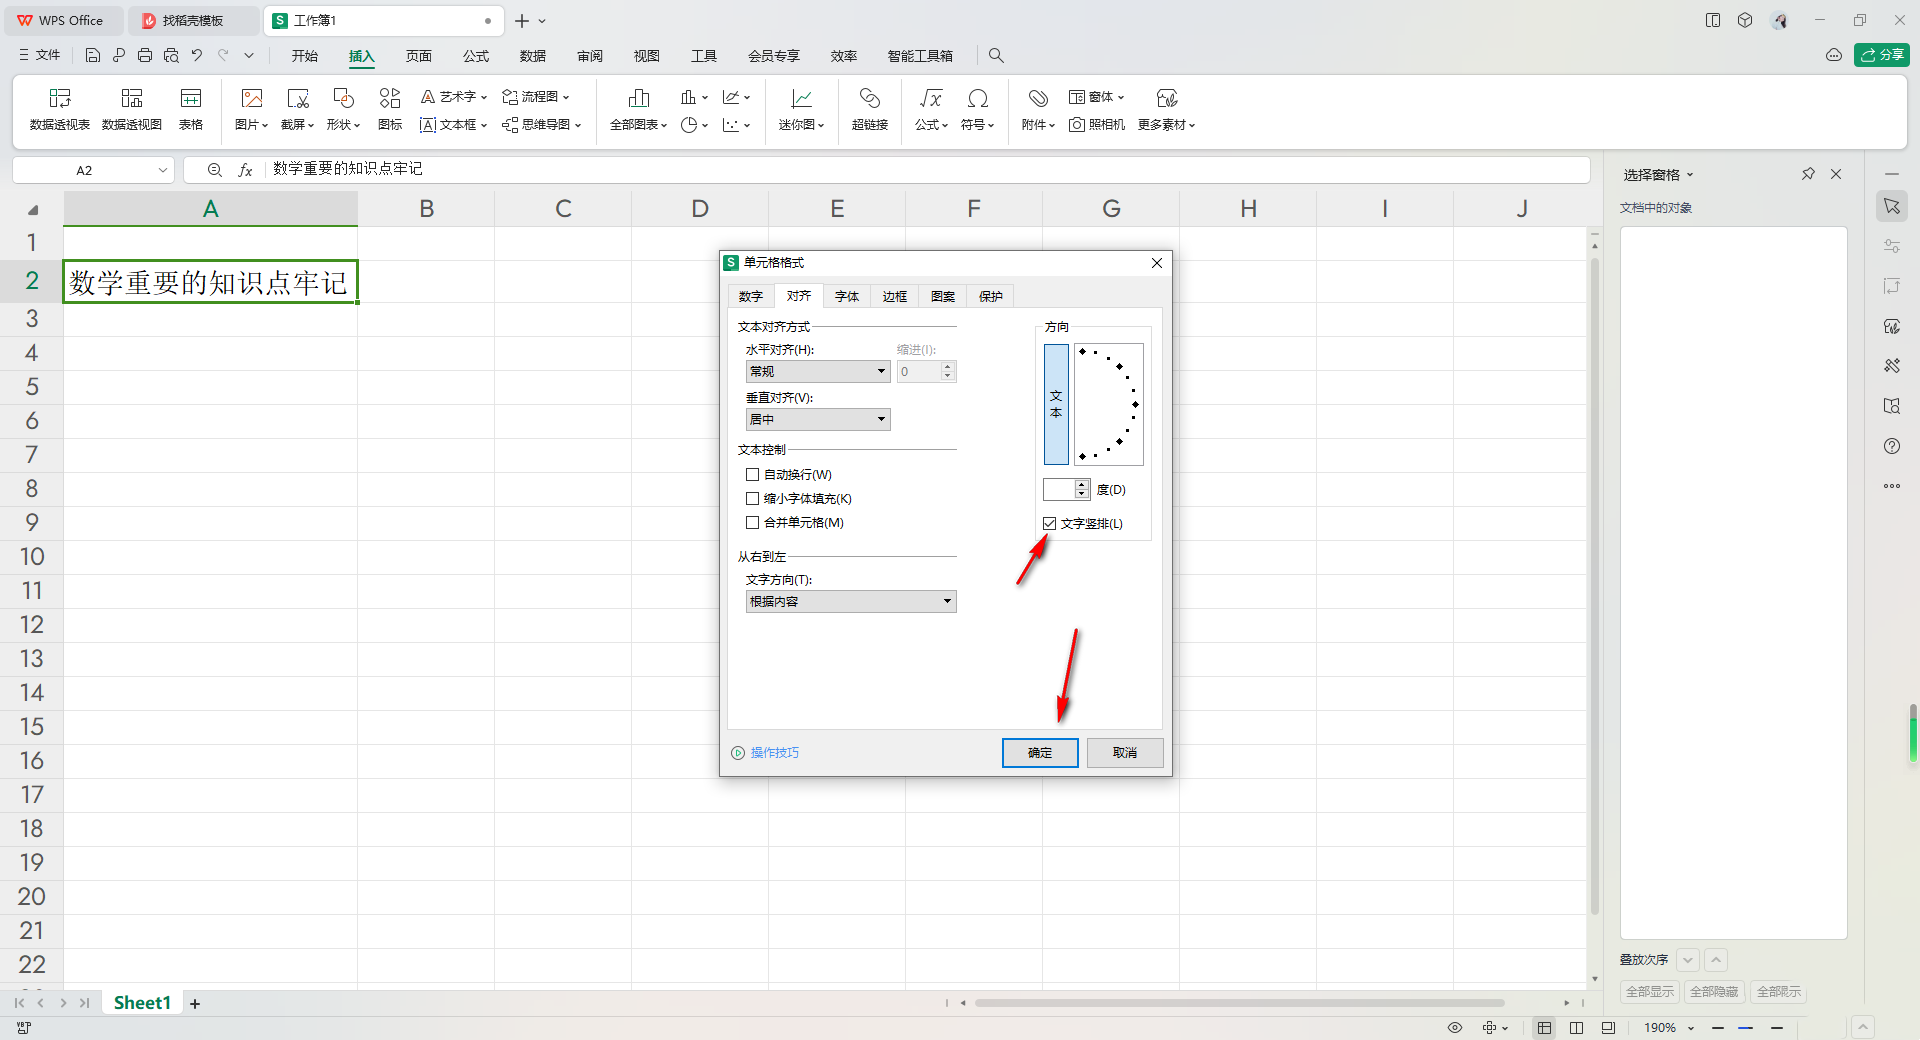Screen dimensions: 1920x1040
Task: Open text direction (文字方向) dropdown
Action: [851, 601]
